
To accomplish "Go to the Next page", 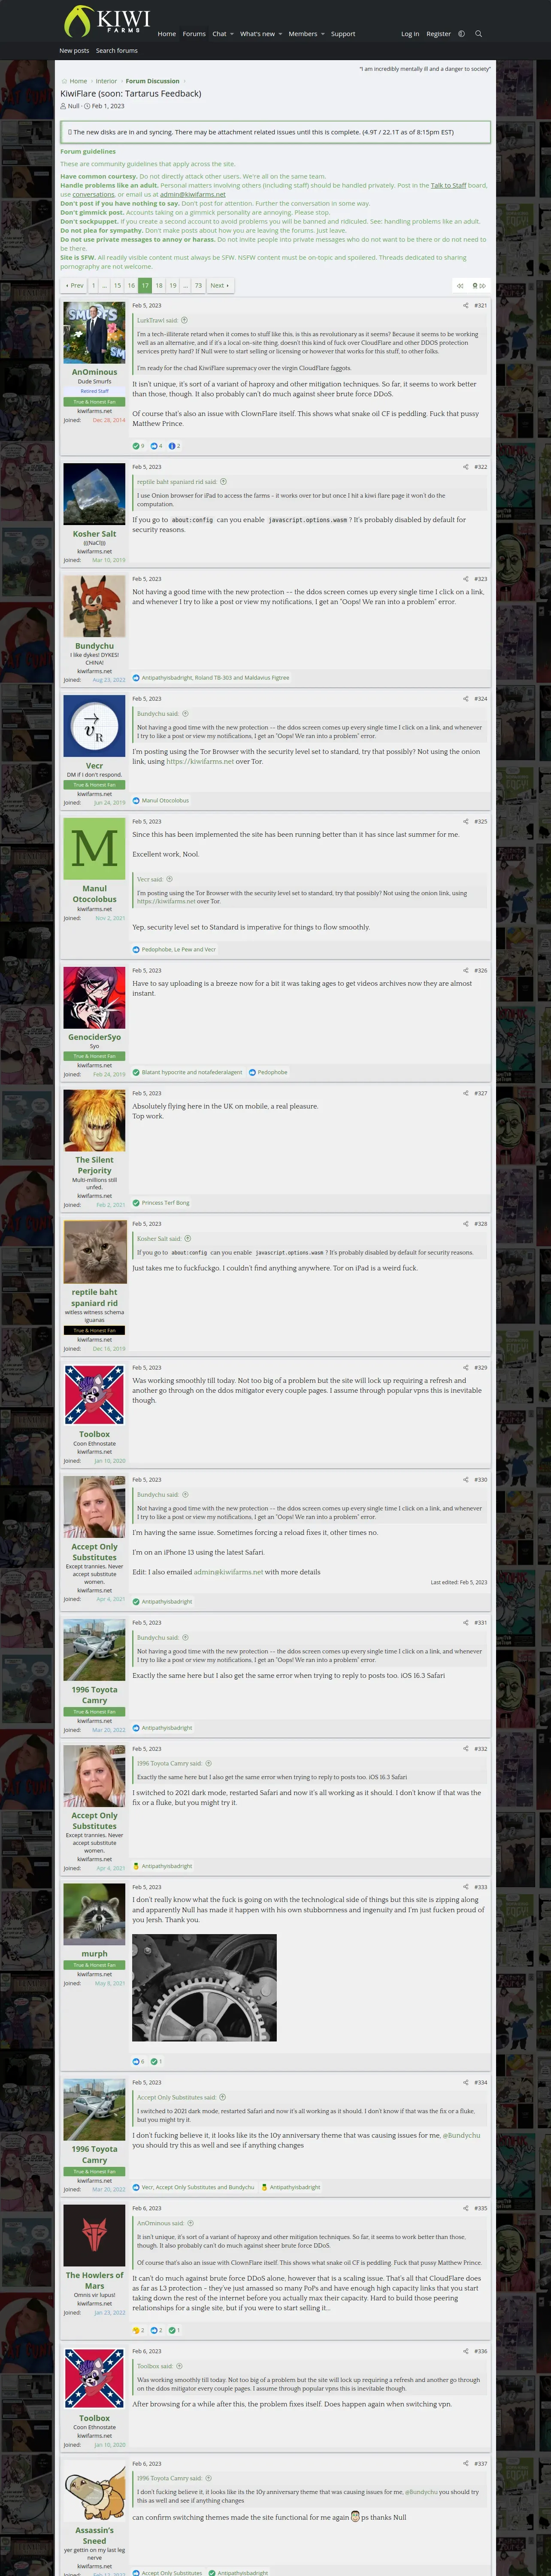I will [x=220, y=286].
